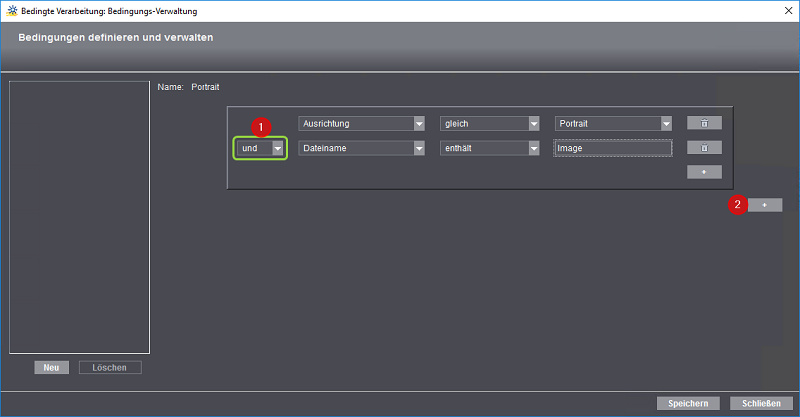Delete the Ausrichtung condition row via trash icon
Screen dimensions: 800x417
click(704, 123)
